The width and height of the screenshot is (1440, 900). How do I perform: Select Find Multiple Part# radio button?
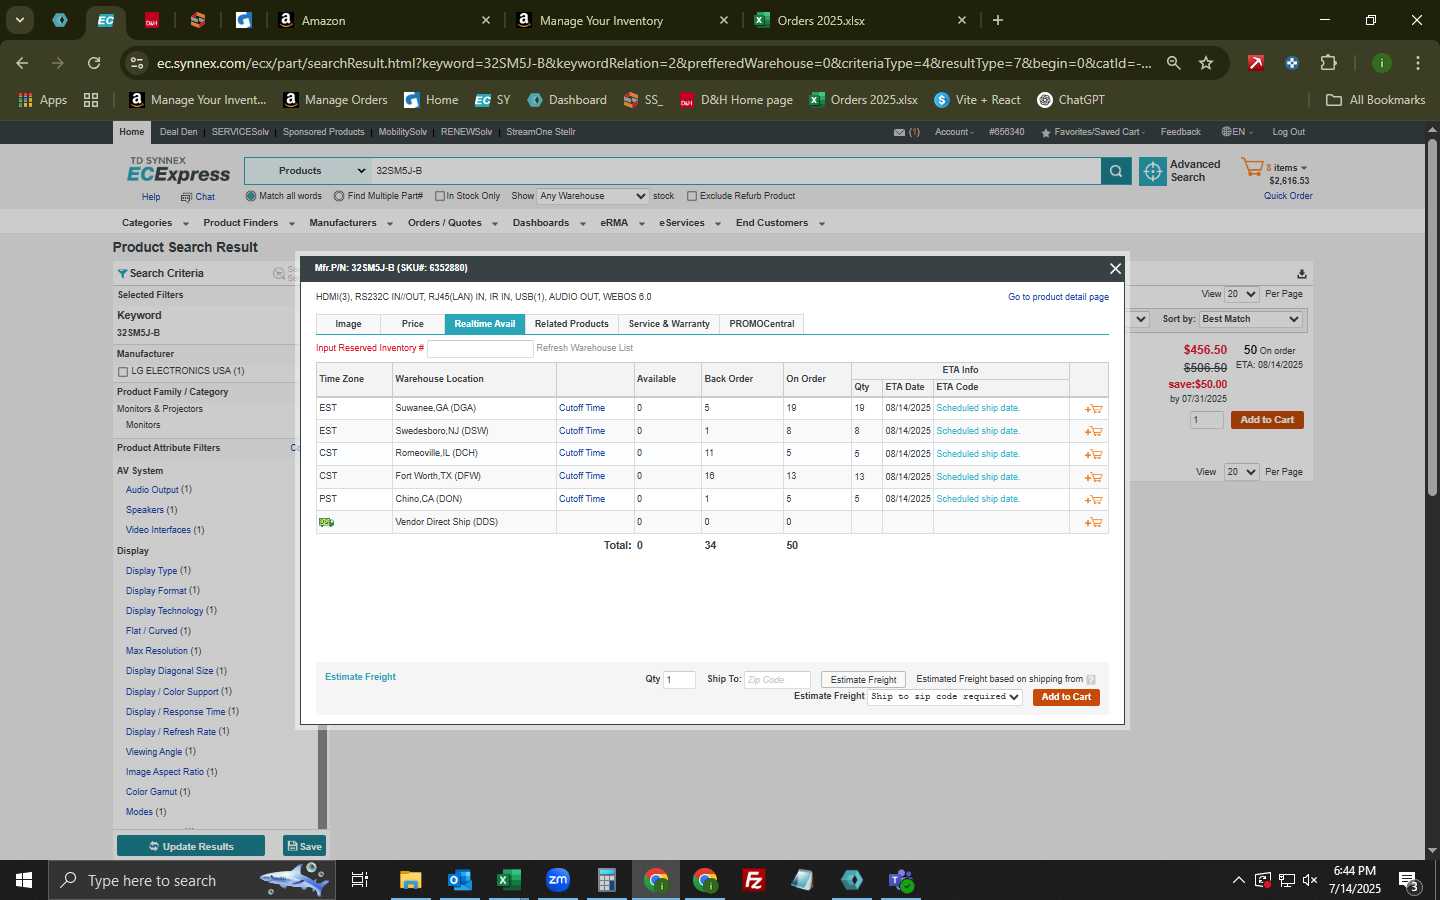(339, 196)
